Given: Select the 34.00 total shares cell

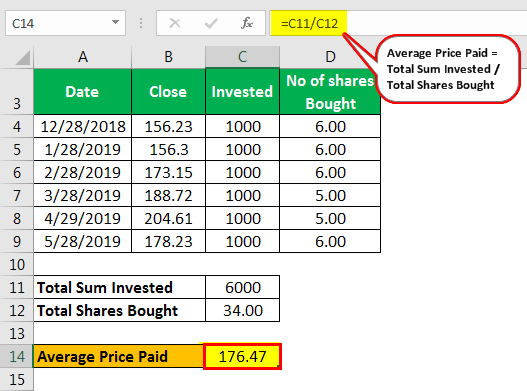Looking at the screenshot, I should (x=242, y=310).
